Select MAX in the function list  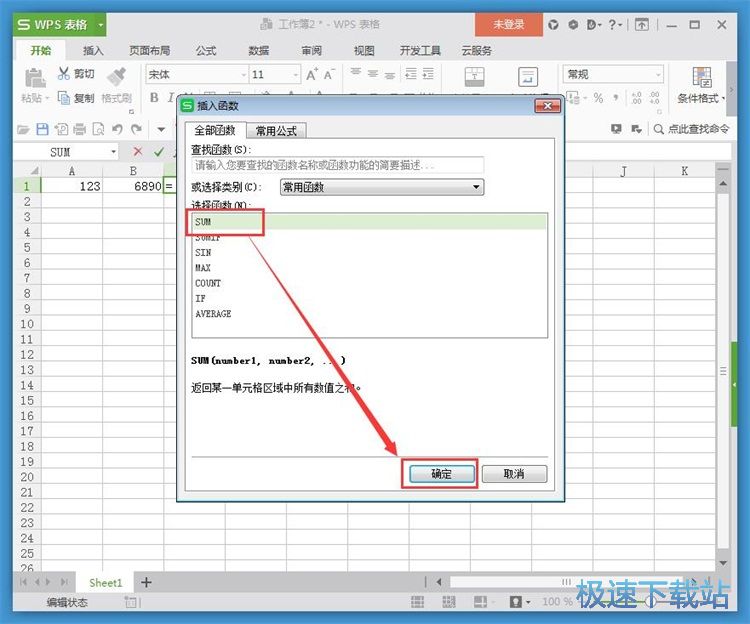point(369,268)
